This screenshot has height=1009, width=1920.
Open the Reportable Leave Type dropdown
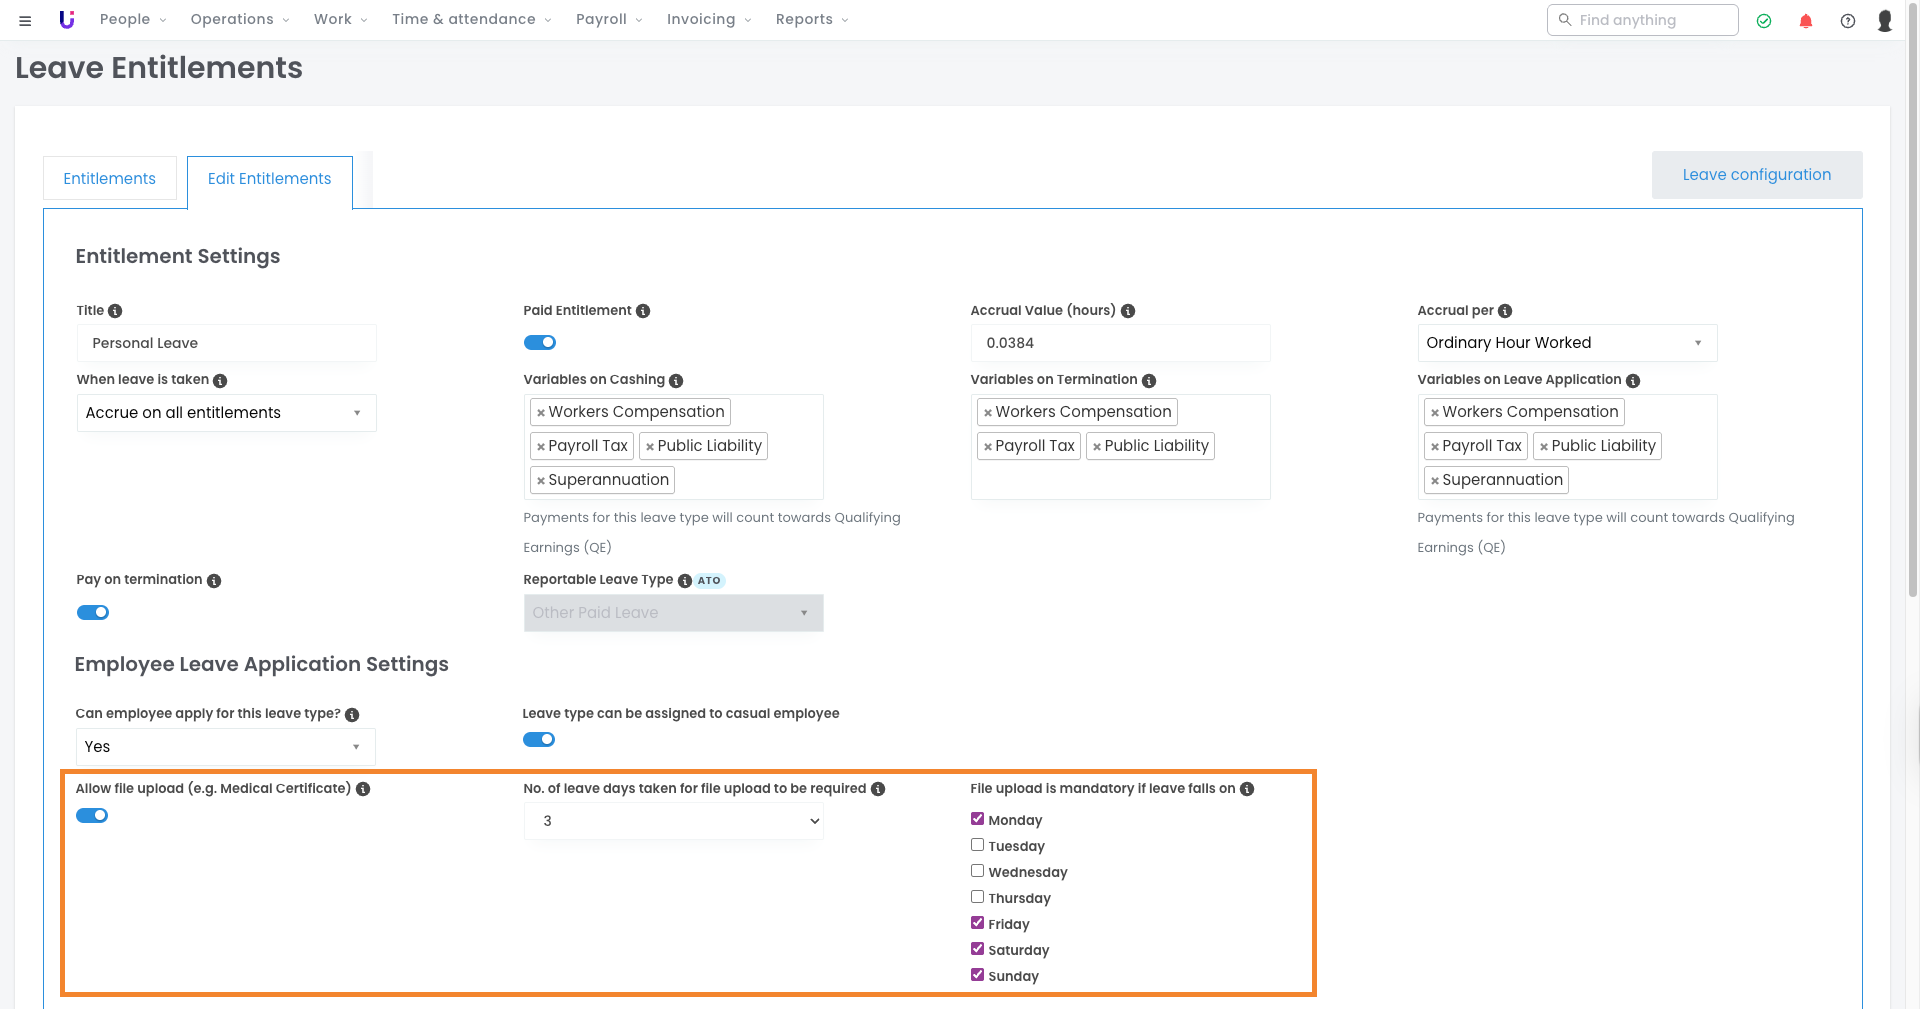[x=673, y=613]
